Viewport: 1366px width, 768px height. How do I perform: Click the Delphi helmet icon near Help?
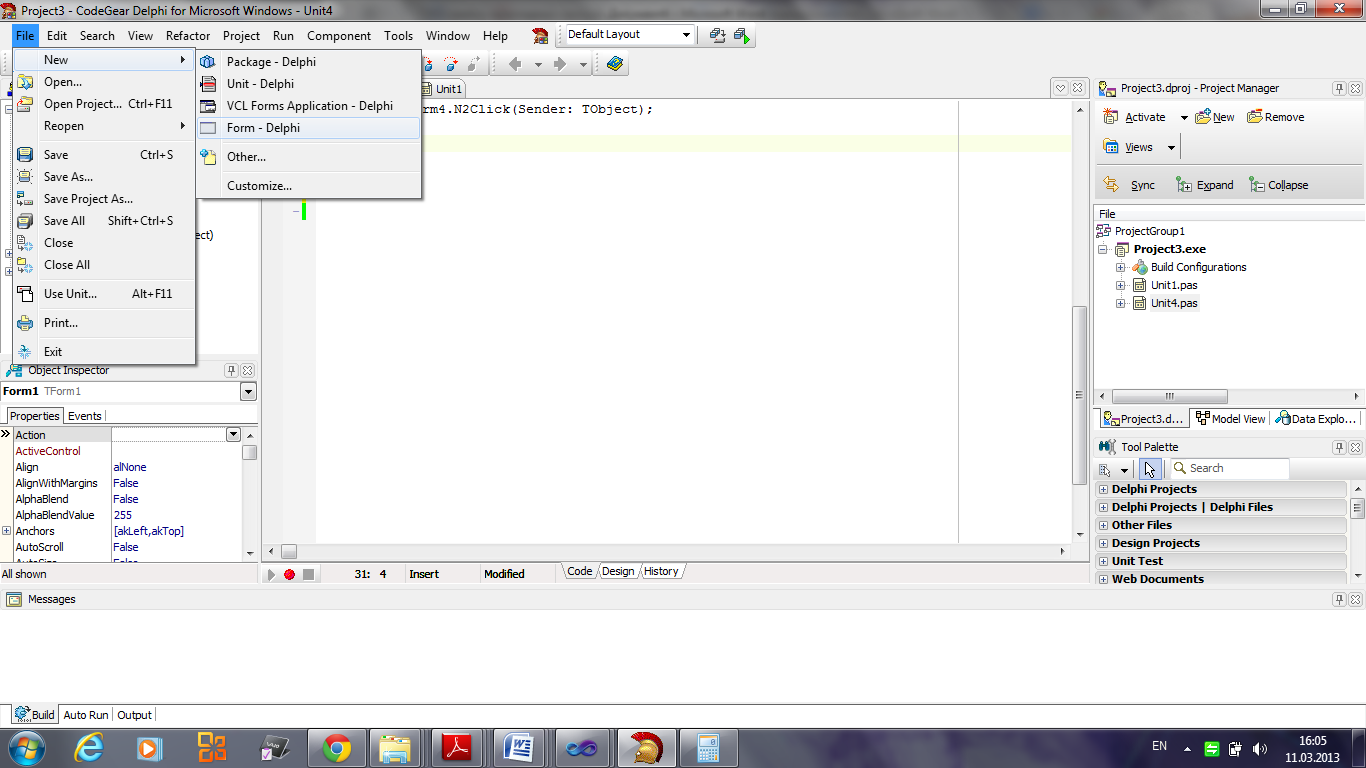pyautogui.click(x=540, y=36)
